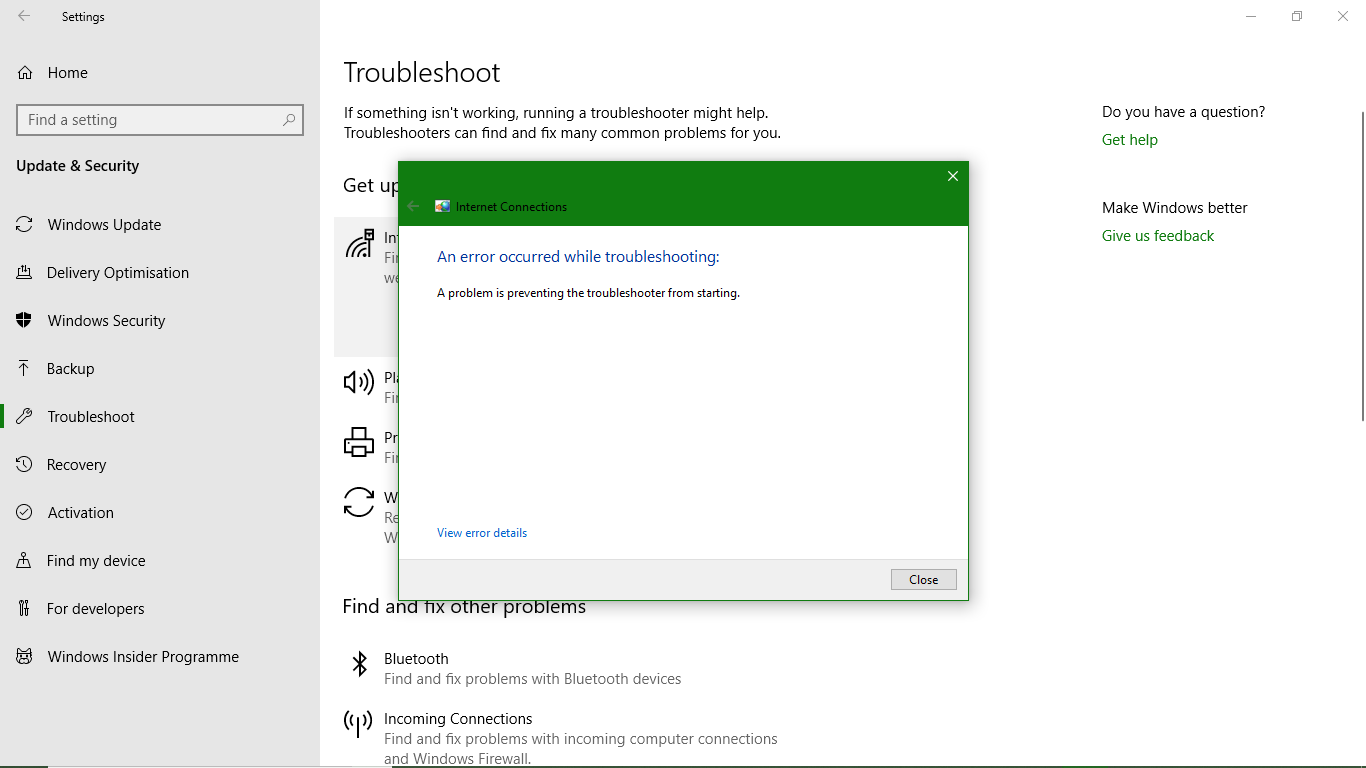Click the Recovery clock icon
Image resolution: width=1366 pixels, height=768 pixels.
pyautogui.click(x=25, y=465)
